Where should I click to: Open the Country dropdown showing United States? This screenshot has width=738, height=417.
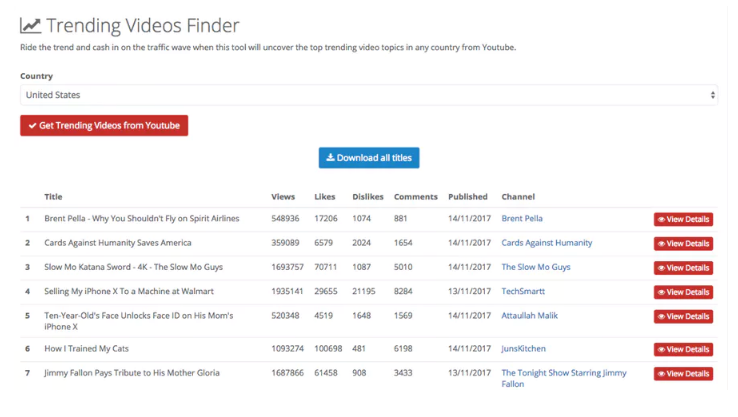[x=369, y=95]
